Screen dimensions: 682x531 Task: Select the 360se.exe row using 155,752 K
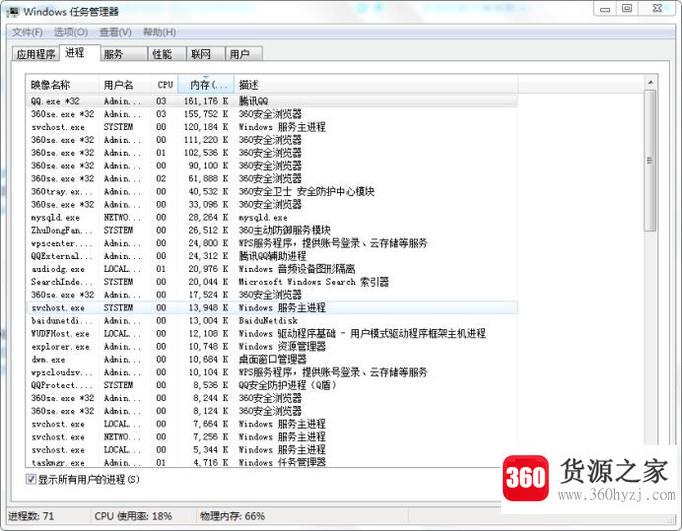(272, 114)
